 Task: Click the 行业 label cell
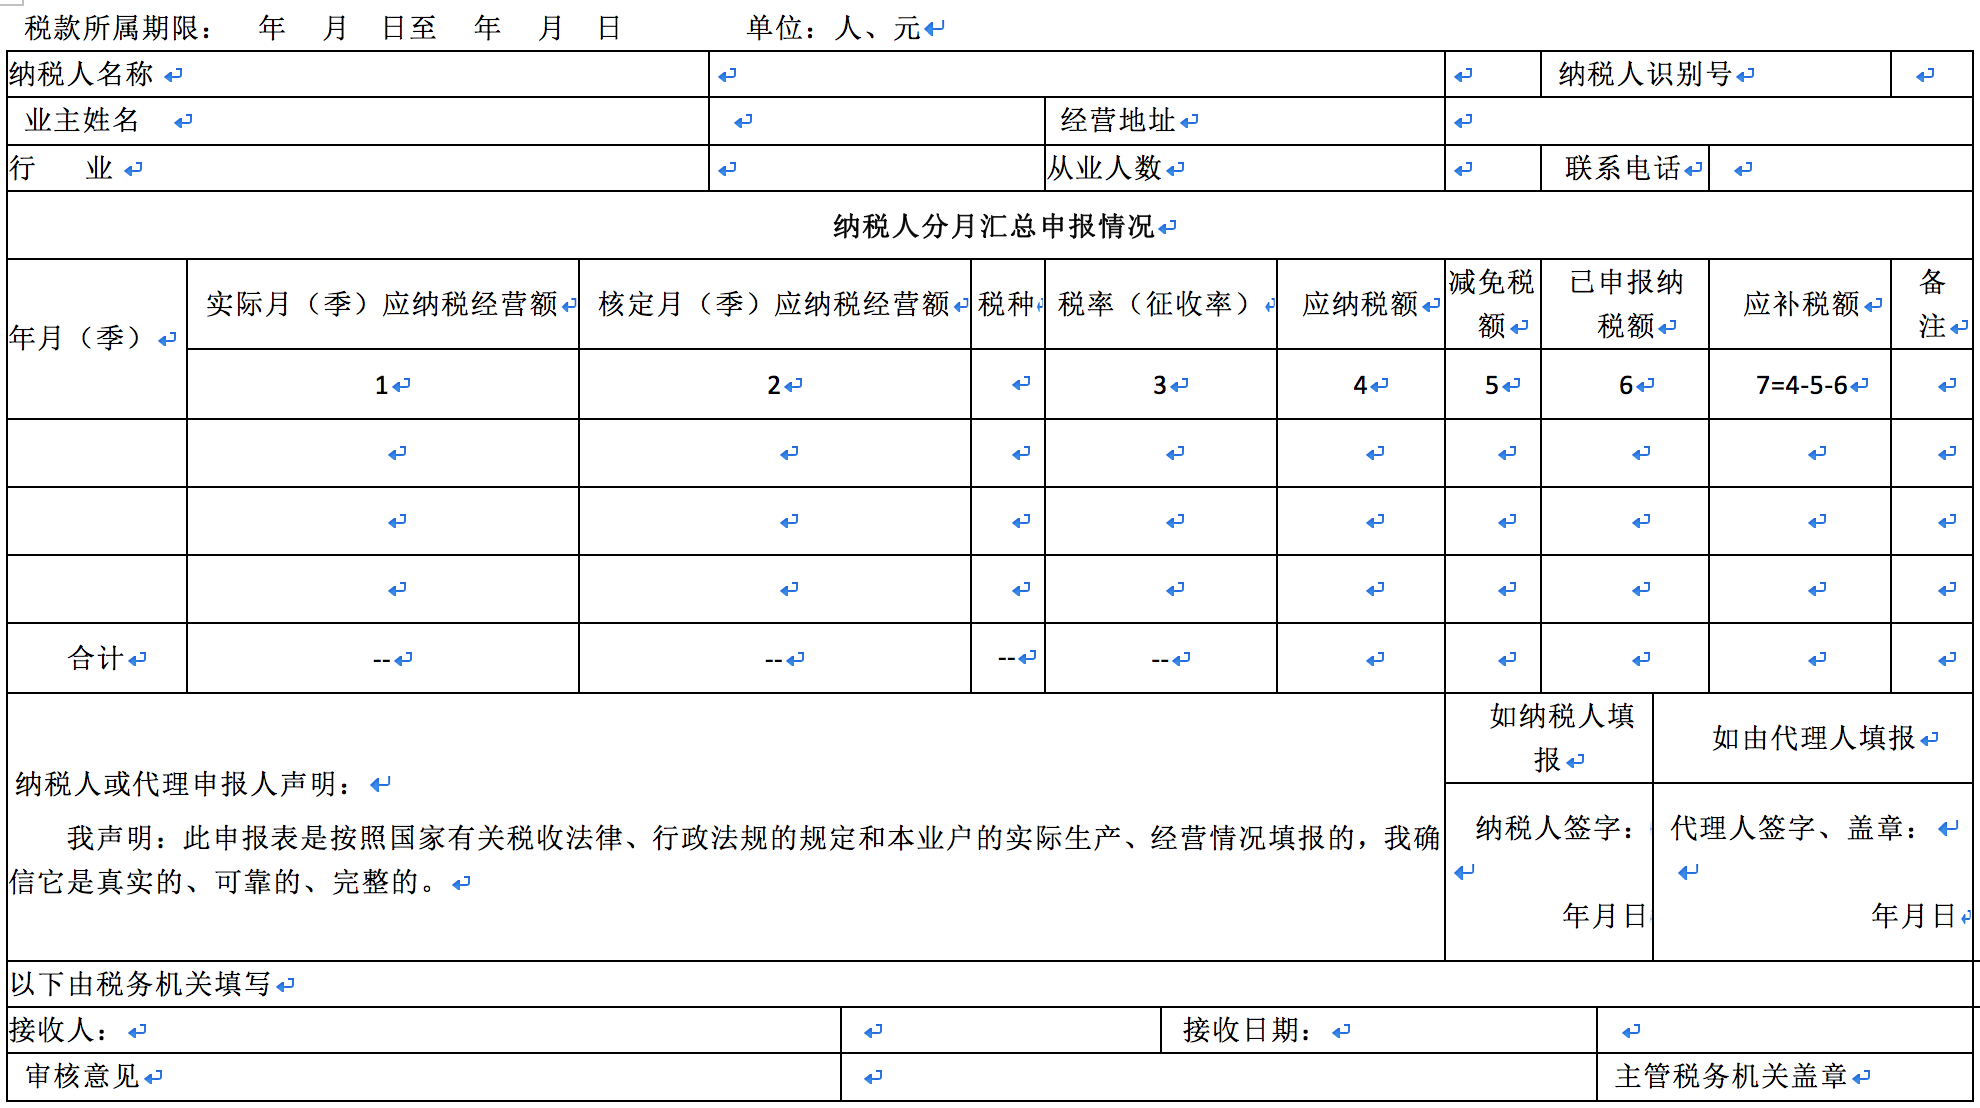358,168
